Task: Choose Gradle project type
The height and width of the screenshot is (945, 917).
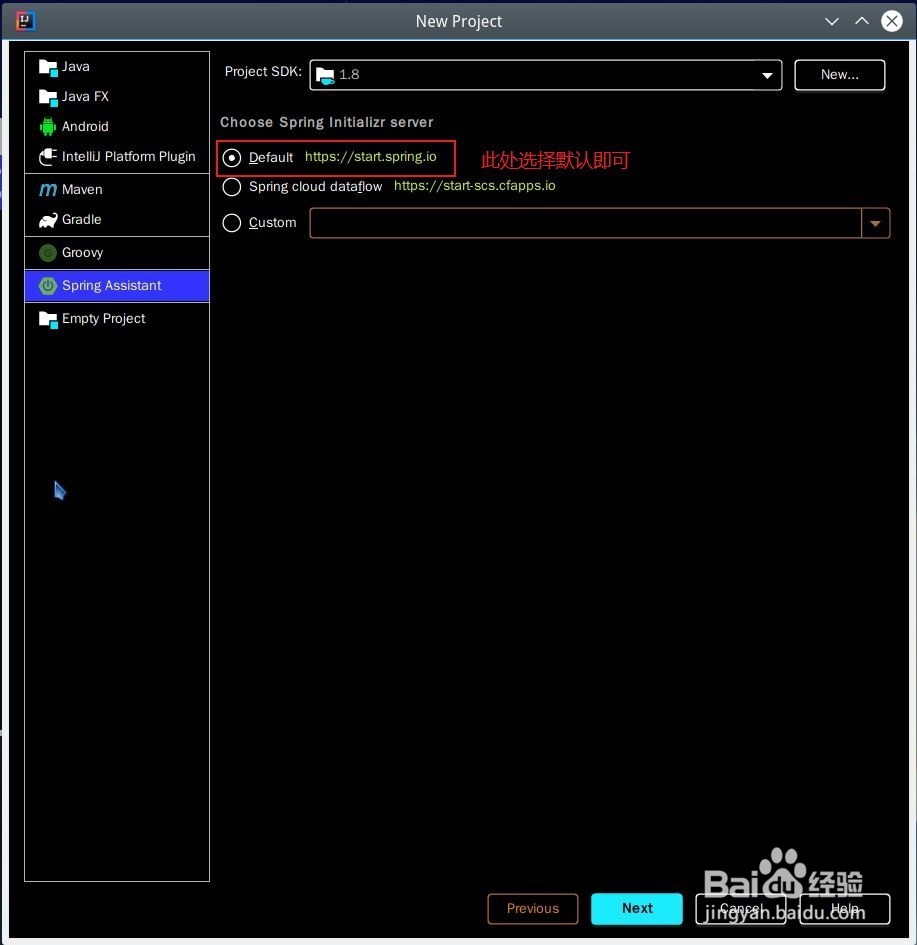Action: pyautogui.click(x=117, y=220)
